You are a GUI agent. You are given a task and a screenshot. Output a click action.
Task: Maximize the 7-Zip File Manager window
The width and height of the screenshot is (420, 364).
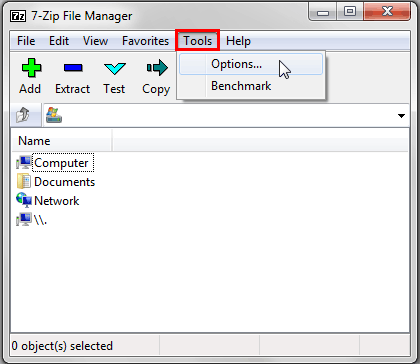pos(350,12)
